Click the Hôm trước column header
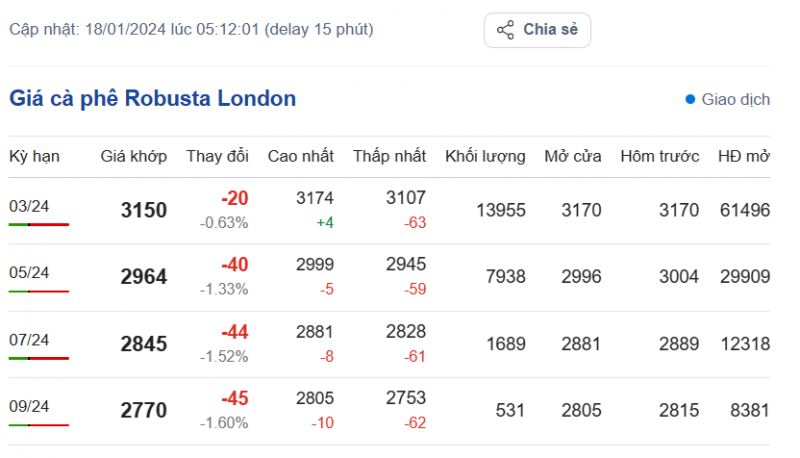Viewport: 800px width, 458px height. pyautogui.click(x=659, y=156)
